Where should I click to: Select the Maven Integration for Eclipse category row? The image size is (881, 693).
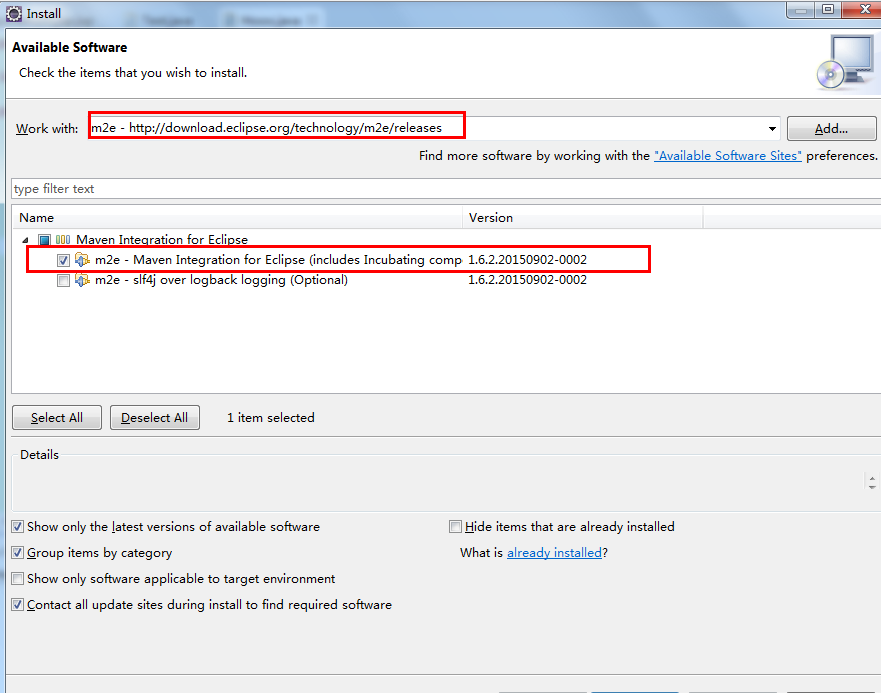pos(162,240)
